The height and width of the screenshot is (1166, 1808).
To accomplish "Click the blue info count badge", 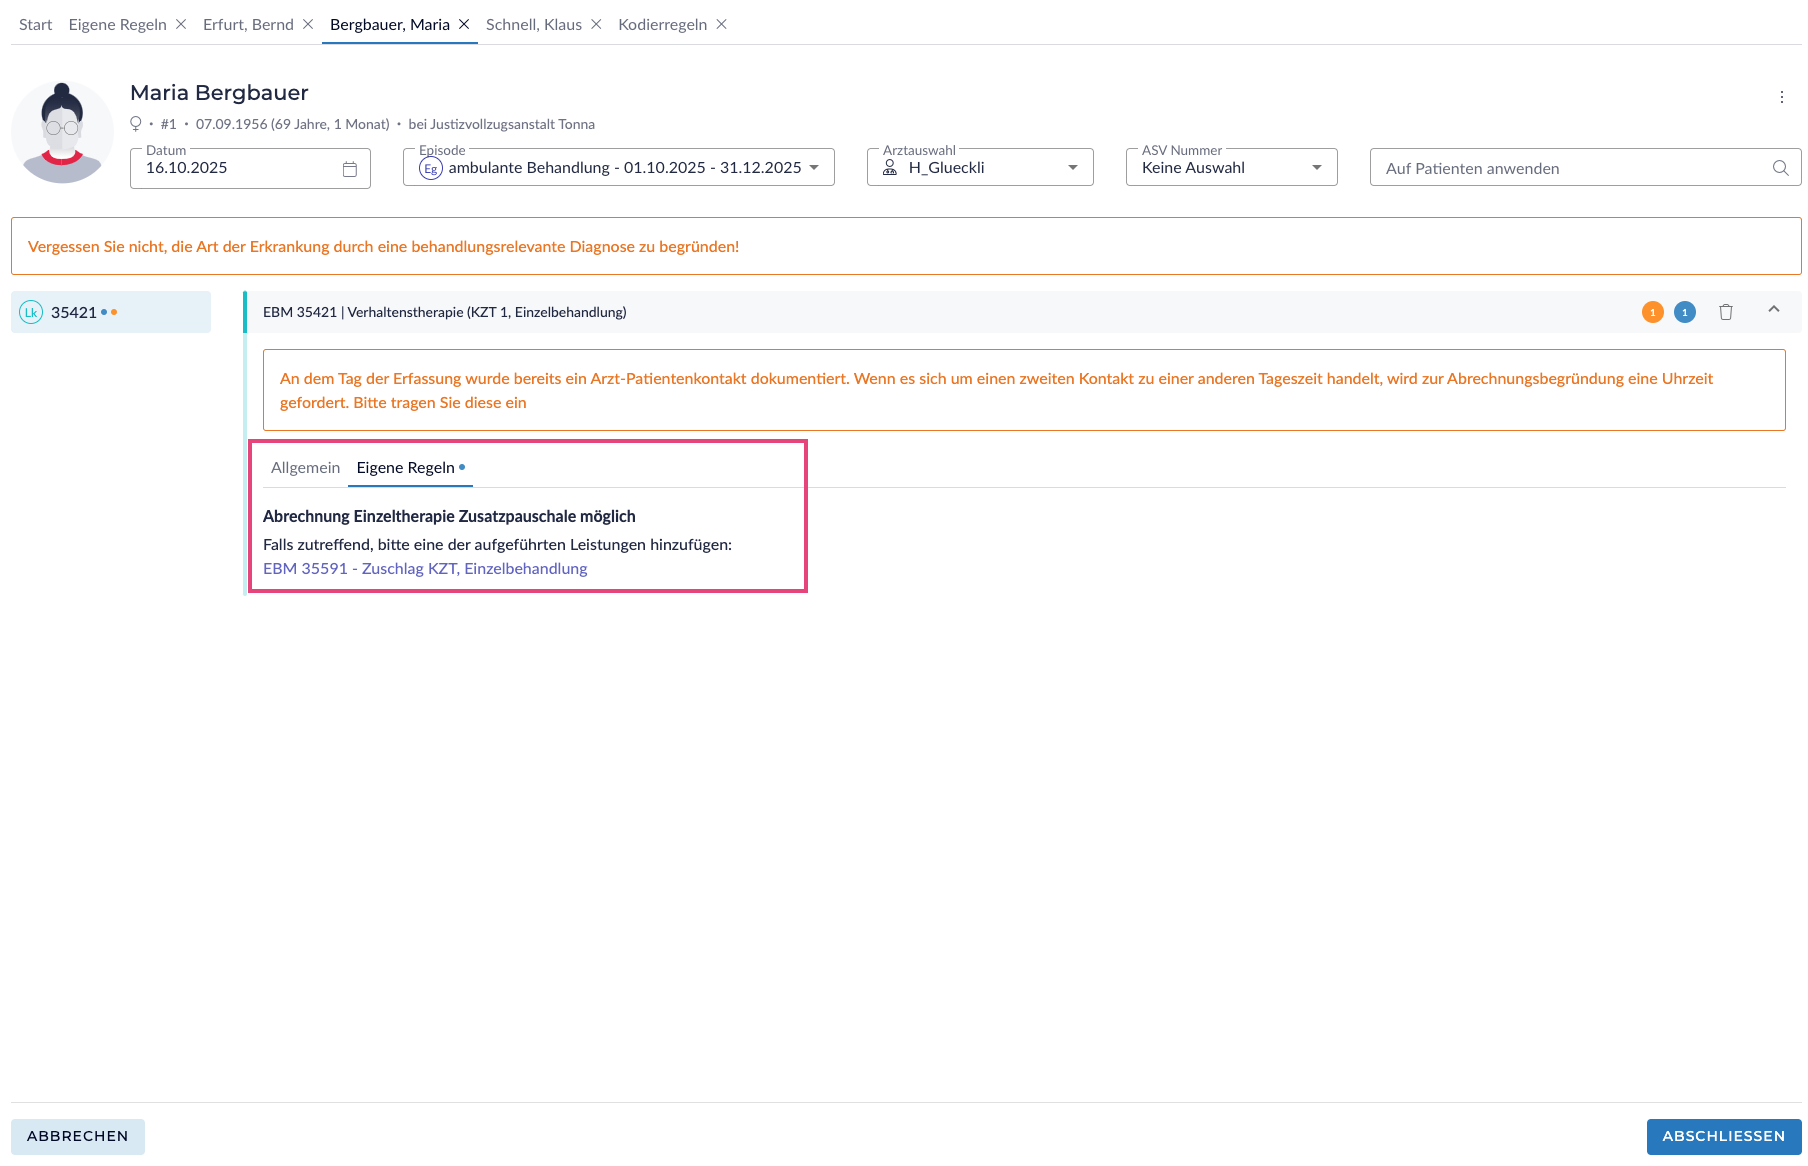I will click(1684, 312).
